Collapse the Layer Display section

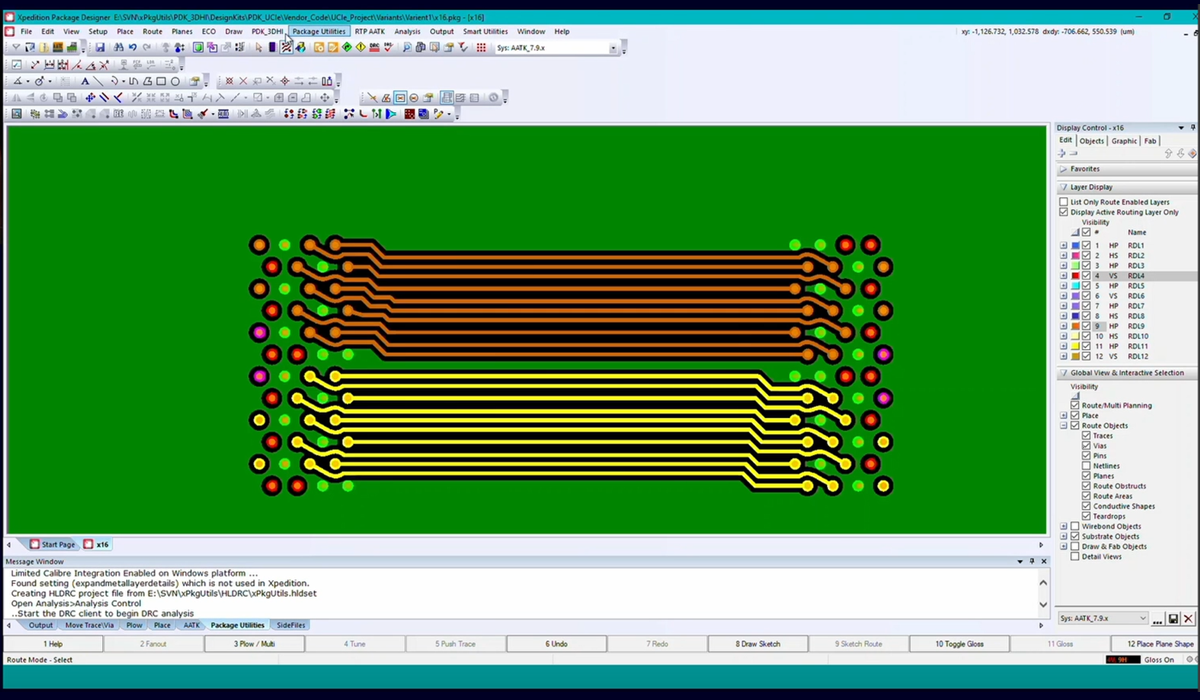click(x=1064, y=187)
